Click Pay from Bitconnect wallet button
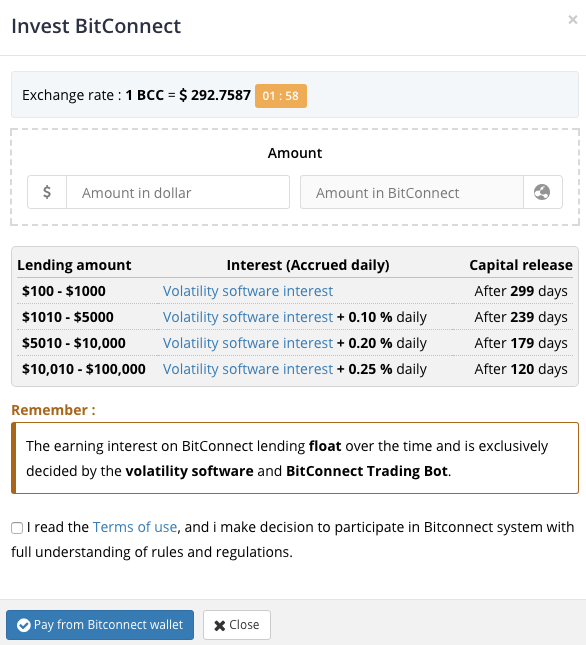The image size is (586, 645). pyautogui.click(x=100, y=625)
